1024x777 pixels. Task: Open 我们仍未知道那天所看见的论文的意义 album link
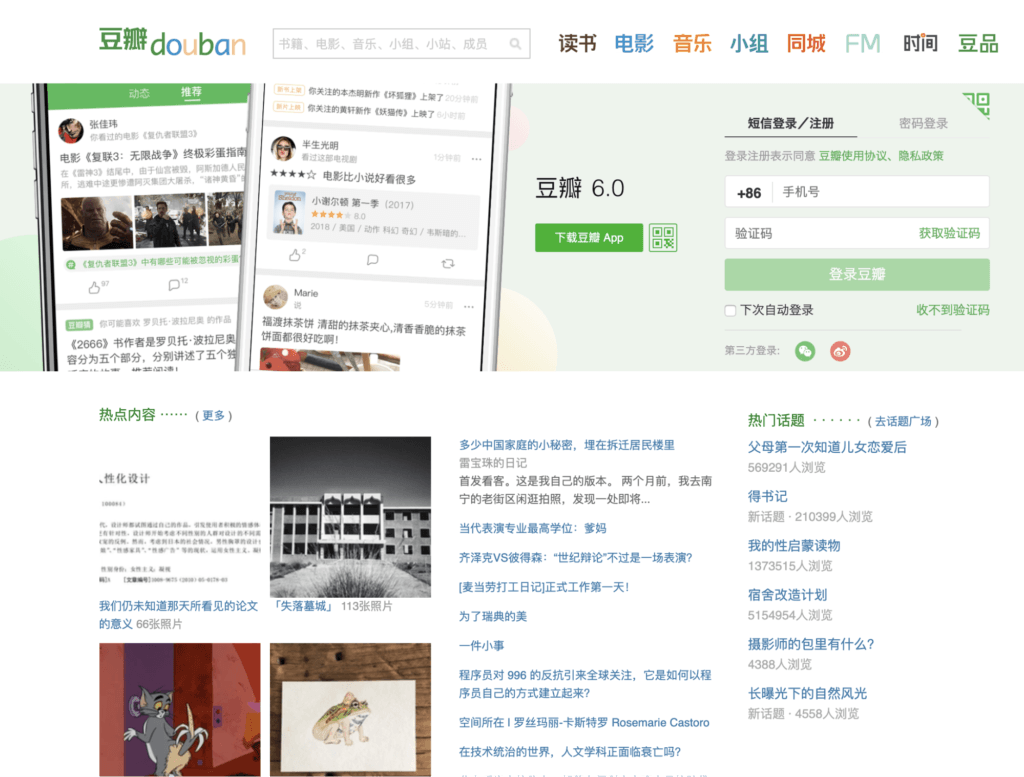click(178, 615)
